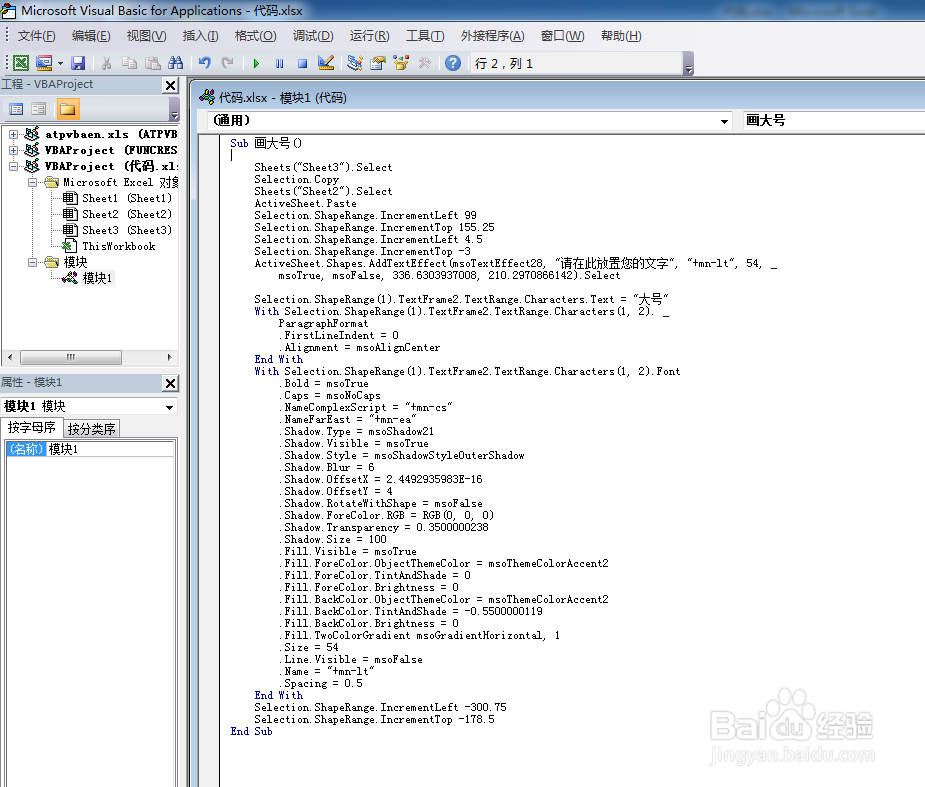Click the 'End Sub' code line

251,732
